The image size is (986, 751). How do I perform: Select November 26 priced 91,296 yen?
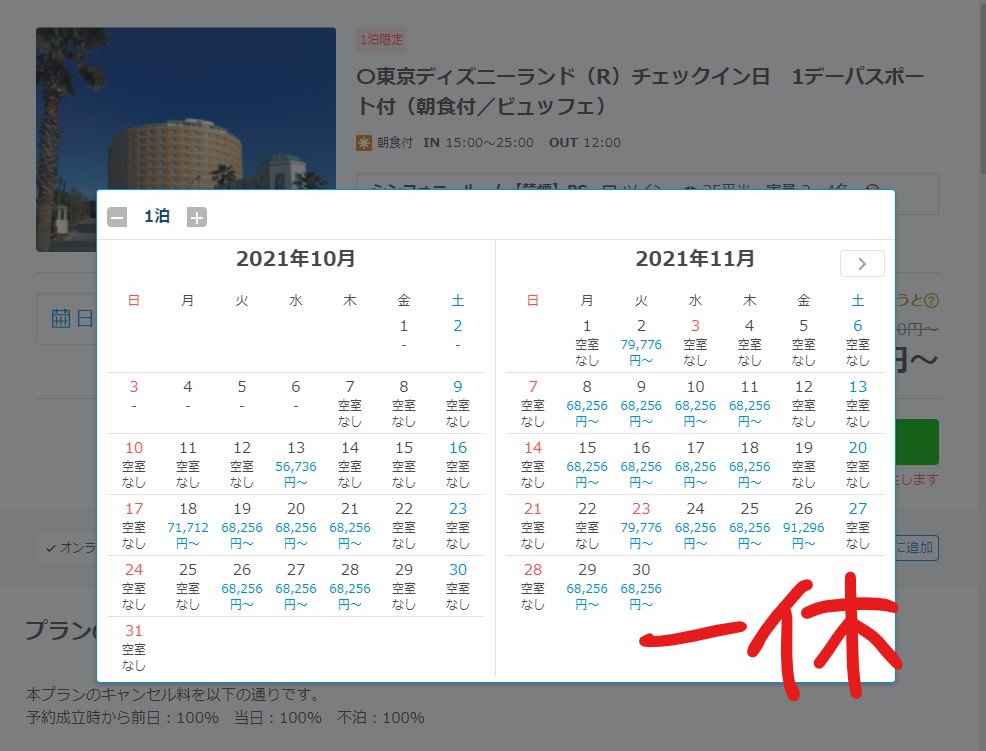click(803, 526)
